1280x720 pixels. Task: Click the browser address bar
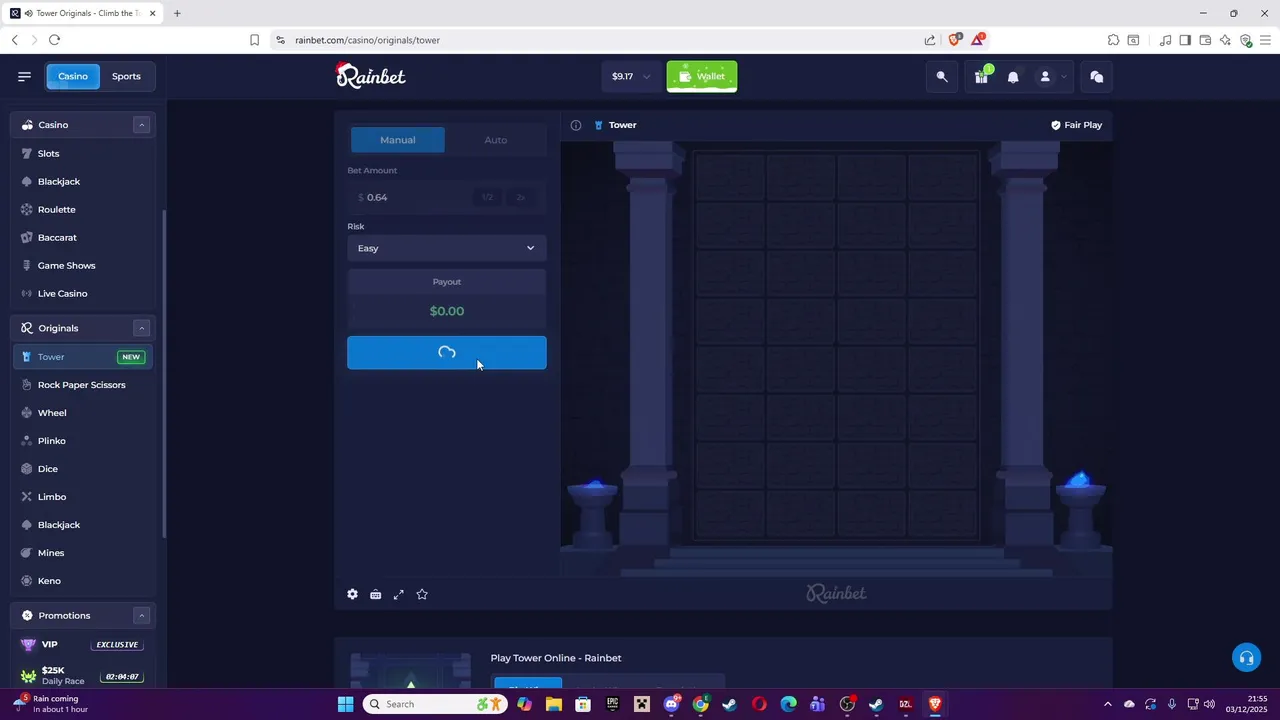point(600,40)
